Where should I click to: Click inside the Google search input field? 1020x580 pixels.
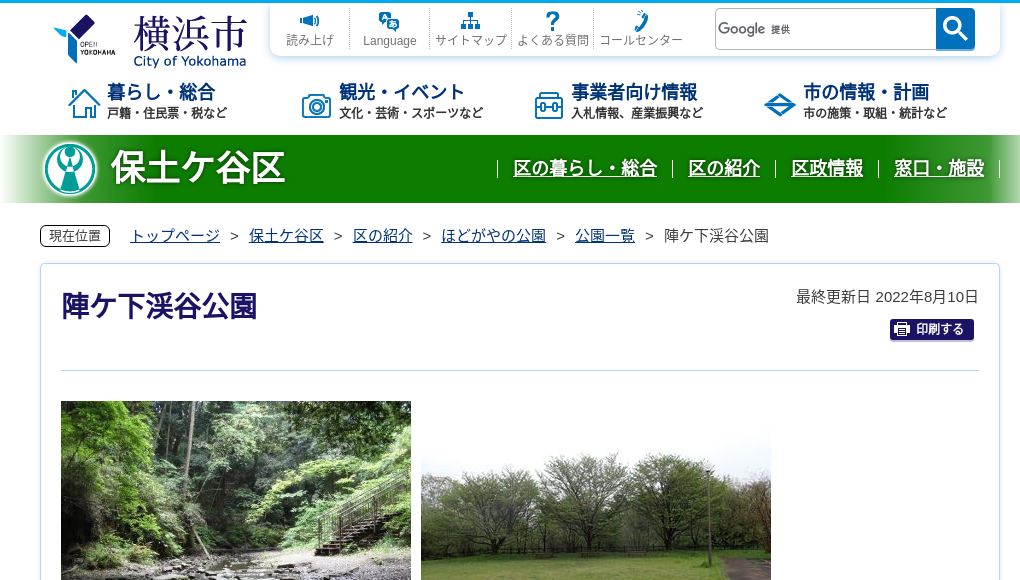tap(825, 28)
